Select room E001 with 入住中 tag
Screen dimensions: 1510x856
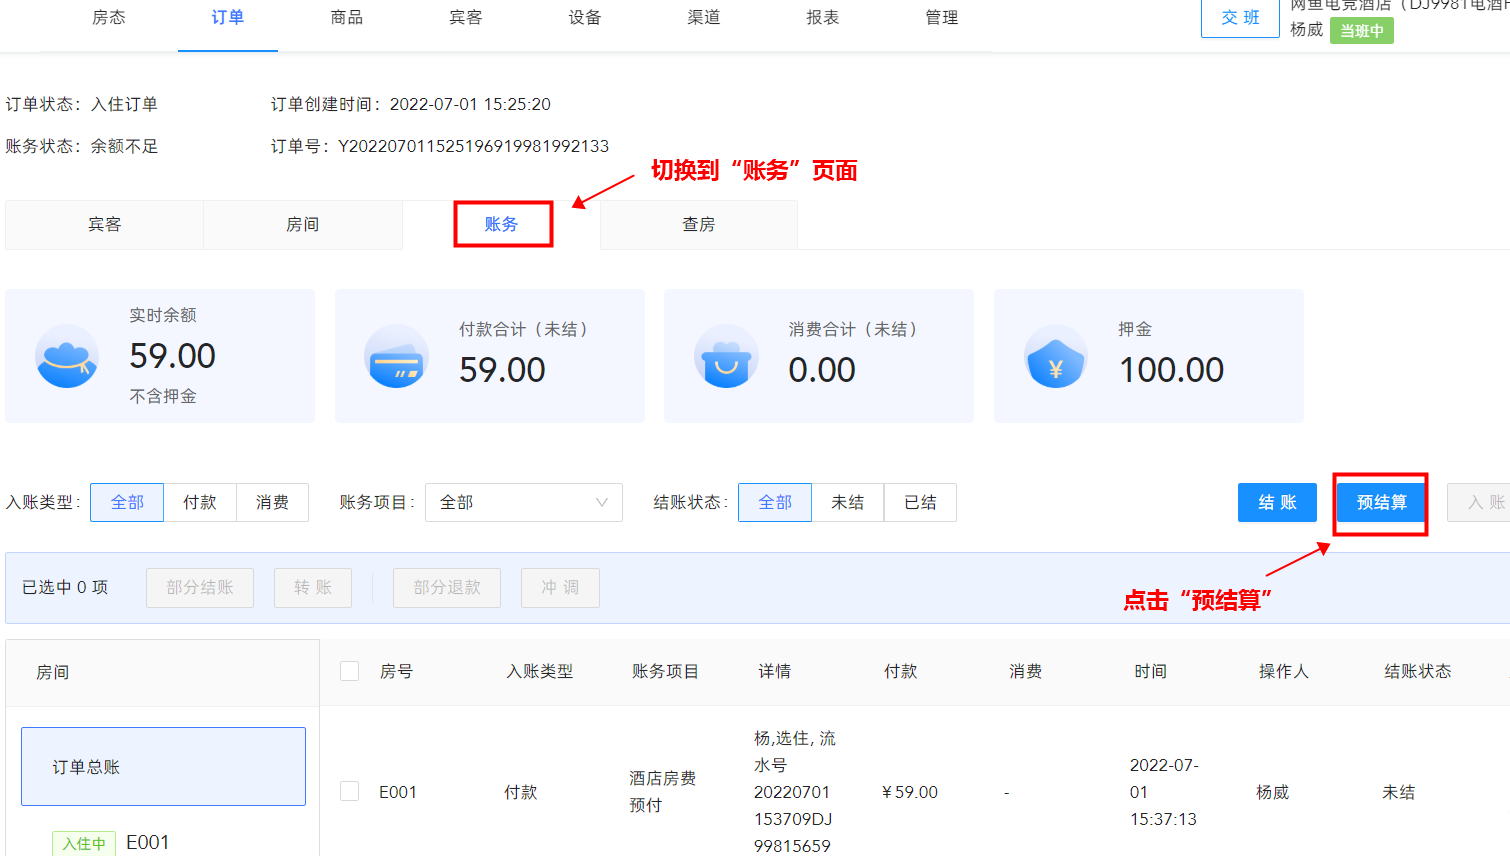pos(111,843)
